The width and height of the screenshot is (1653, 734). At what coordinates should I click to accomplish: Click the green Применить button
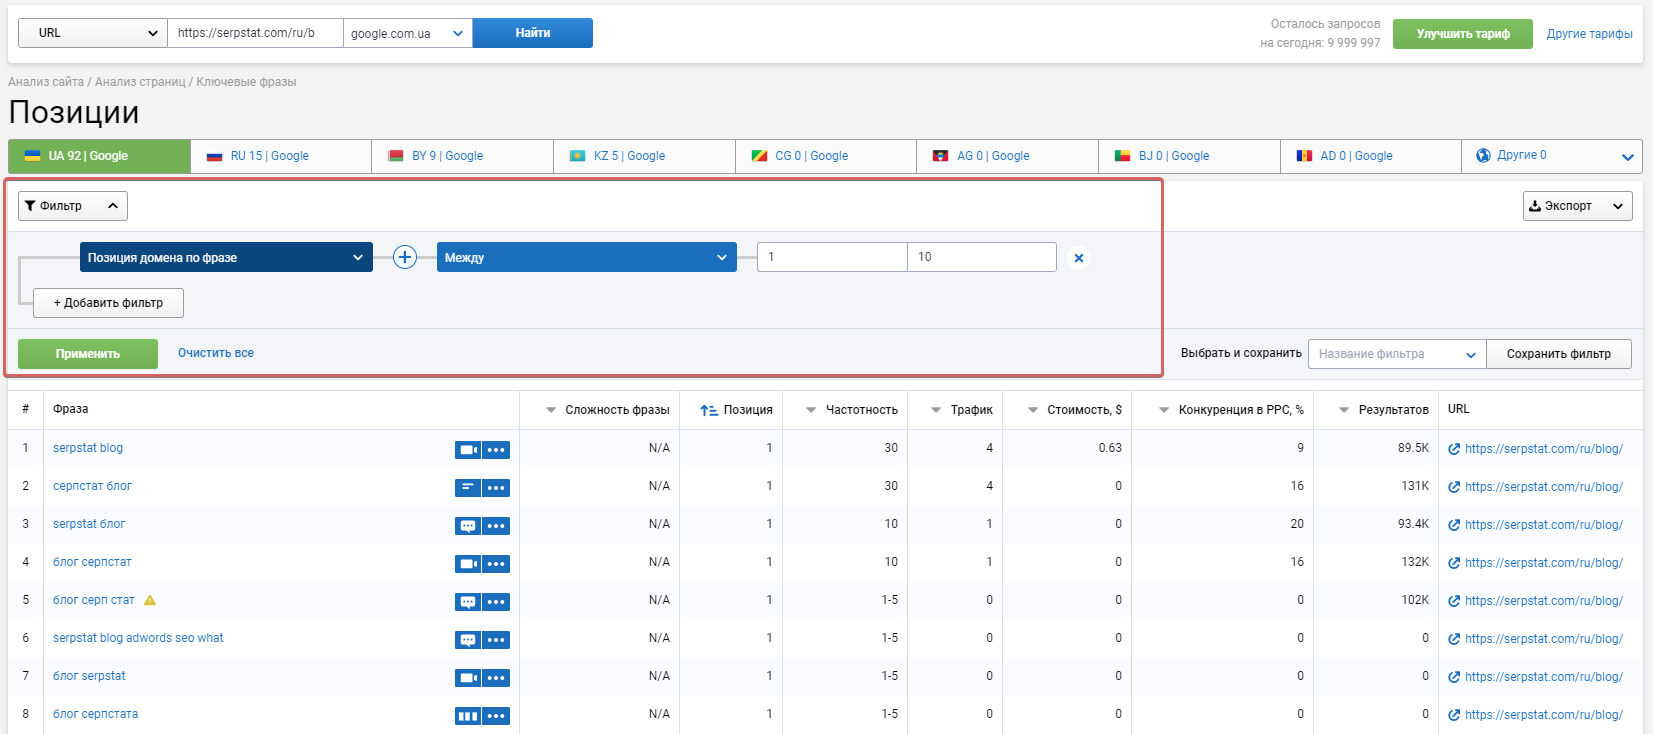click(x=88, y=354)
